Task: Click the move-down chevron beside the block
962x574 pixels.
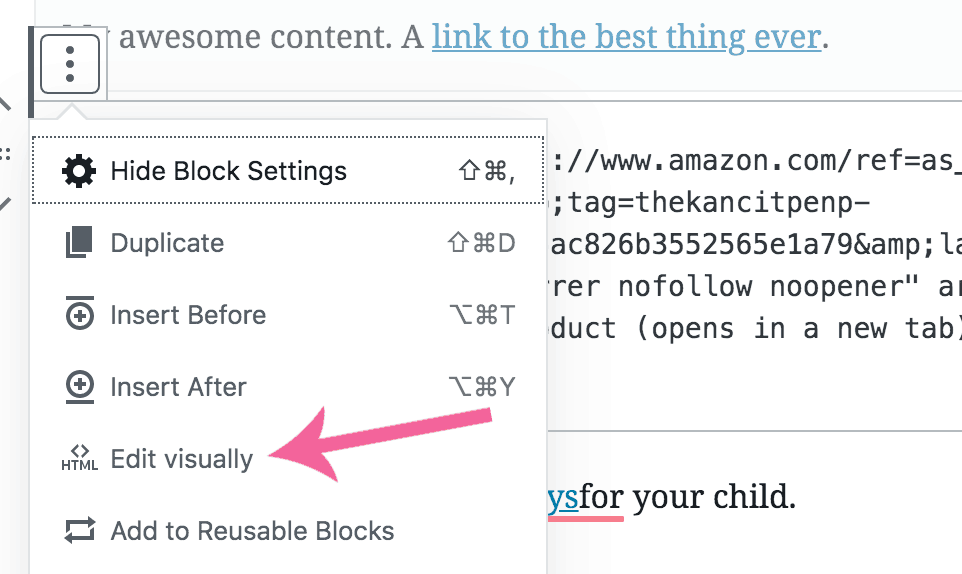Action: tap(5, 204)
